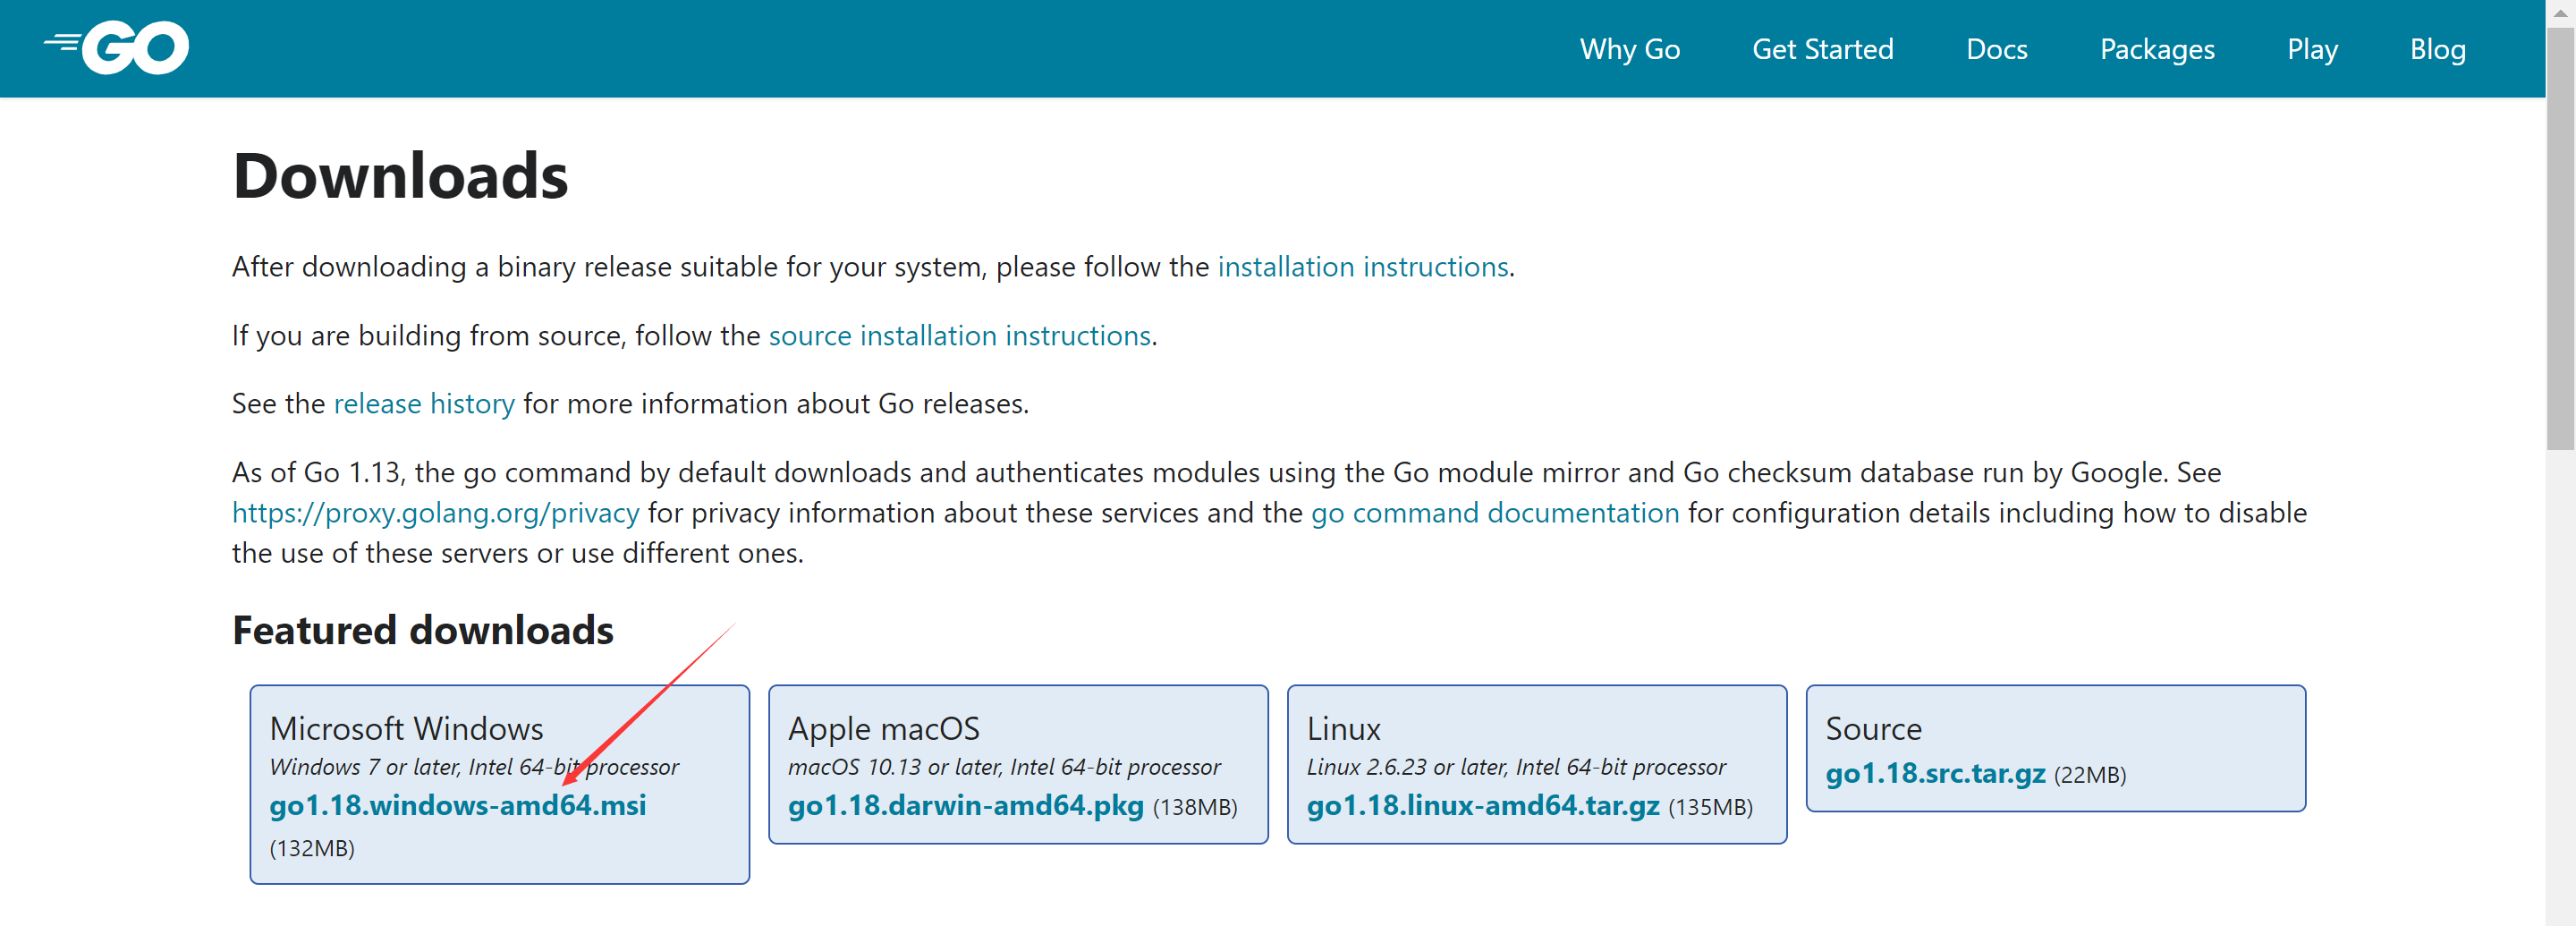Select the Microsoft Windows card heading

406,728
